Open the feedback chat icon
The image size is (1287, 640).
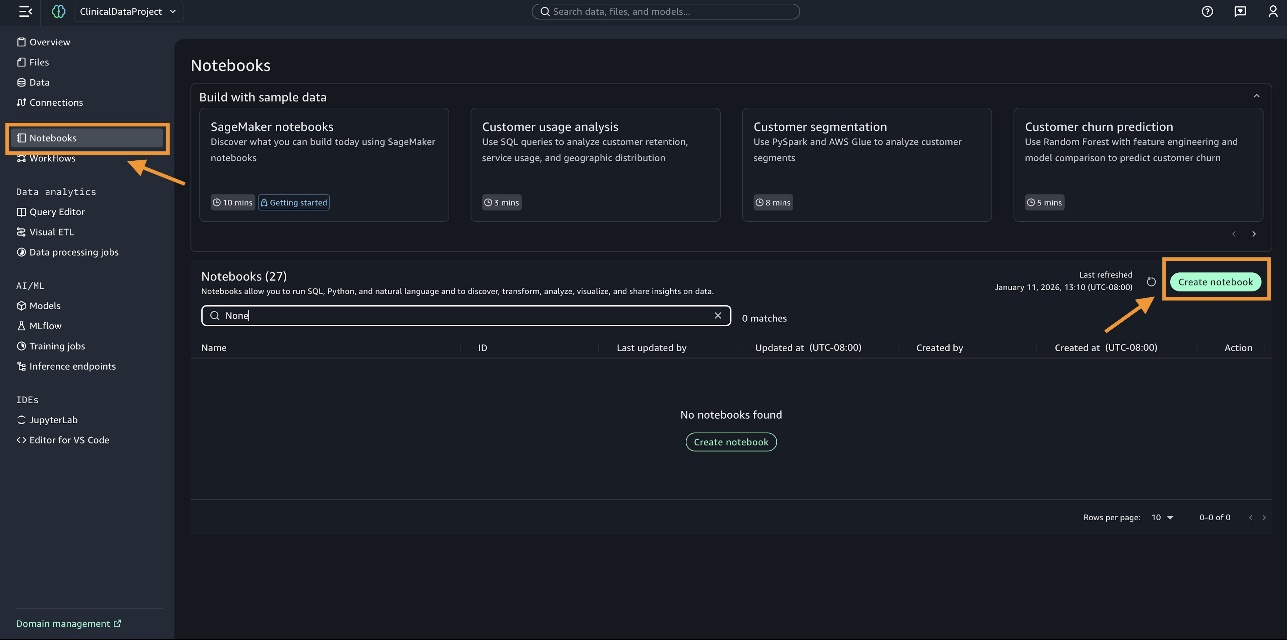[x=1240, y=12]
